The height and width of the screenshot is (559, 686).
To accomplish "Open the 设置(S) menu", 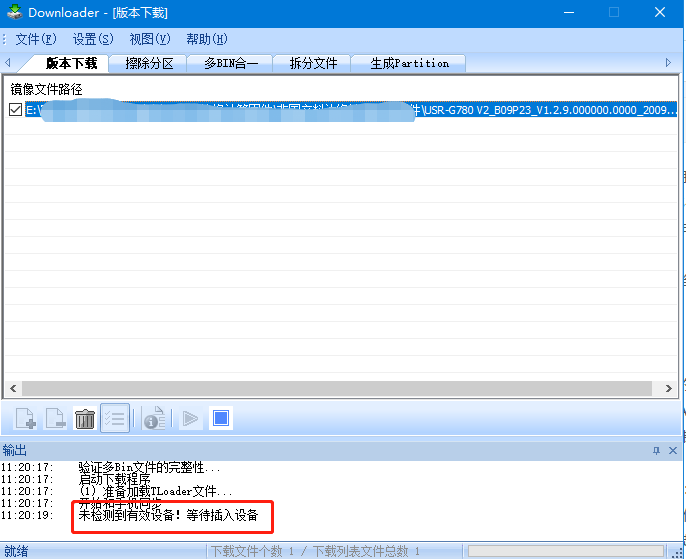I will [93, 39].
